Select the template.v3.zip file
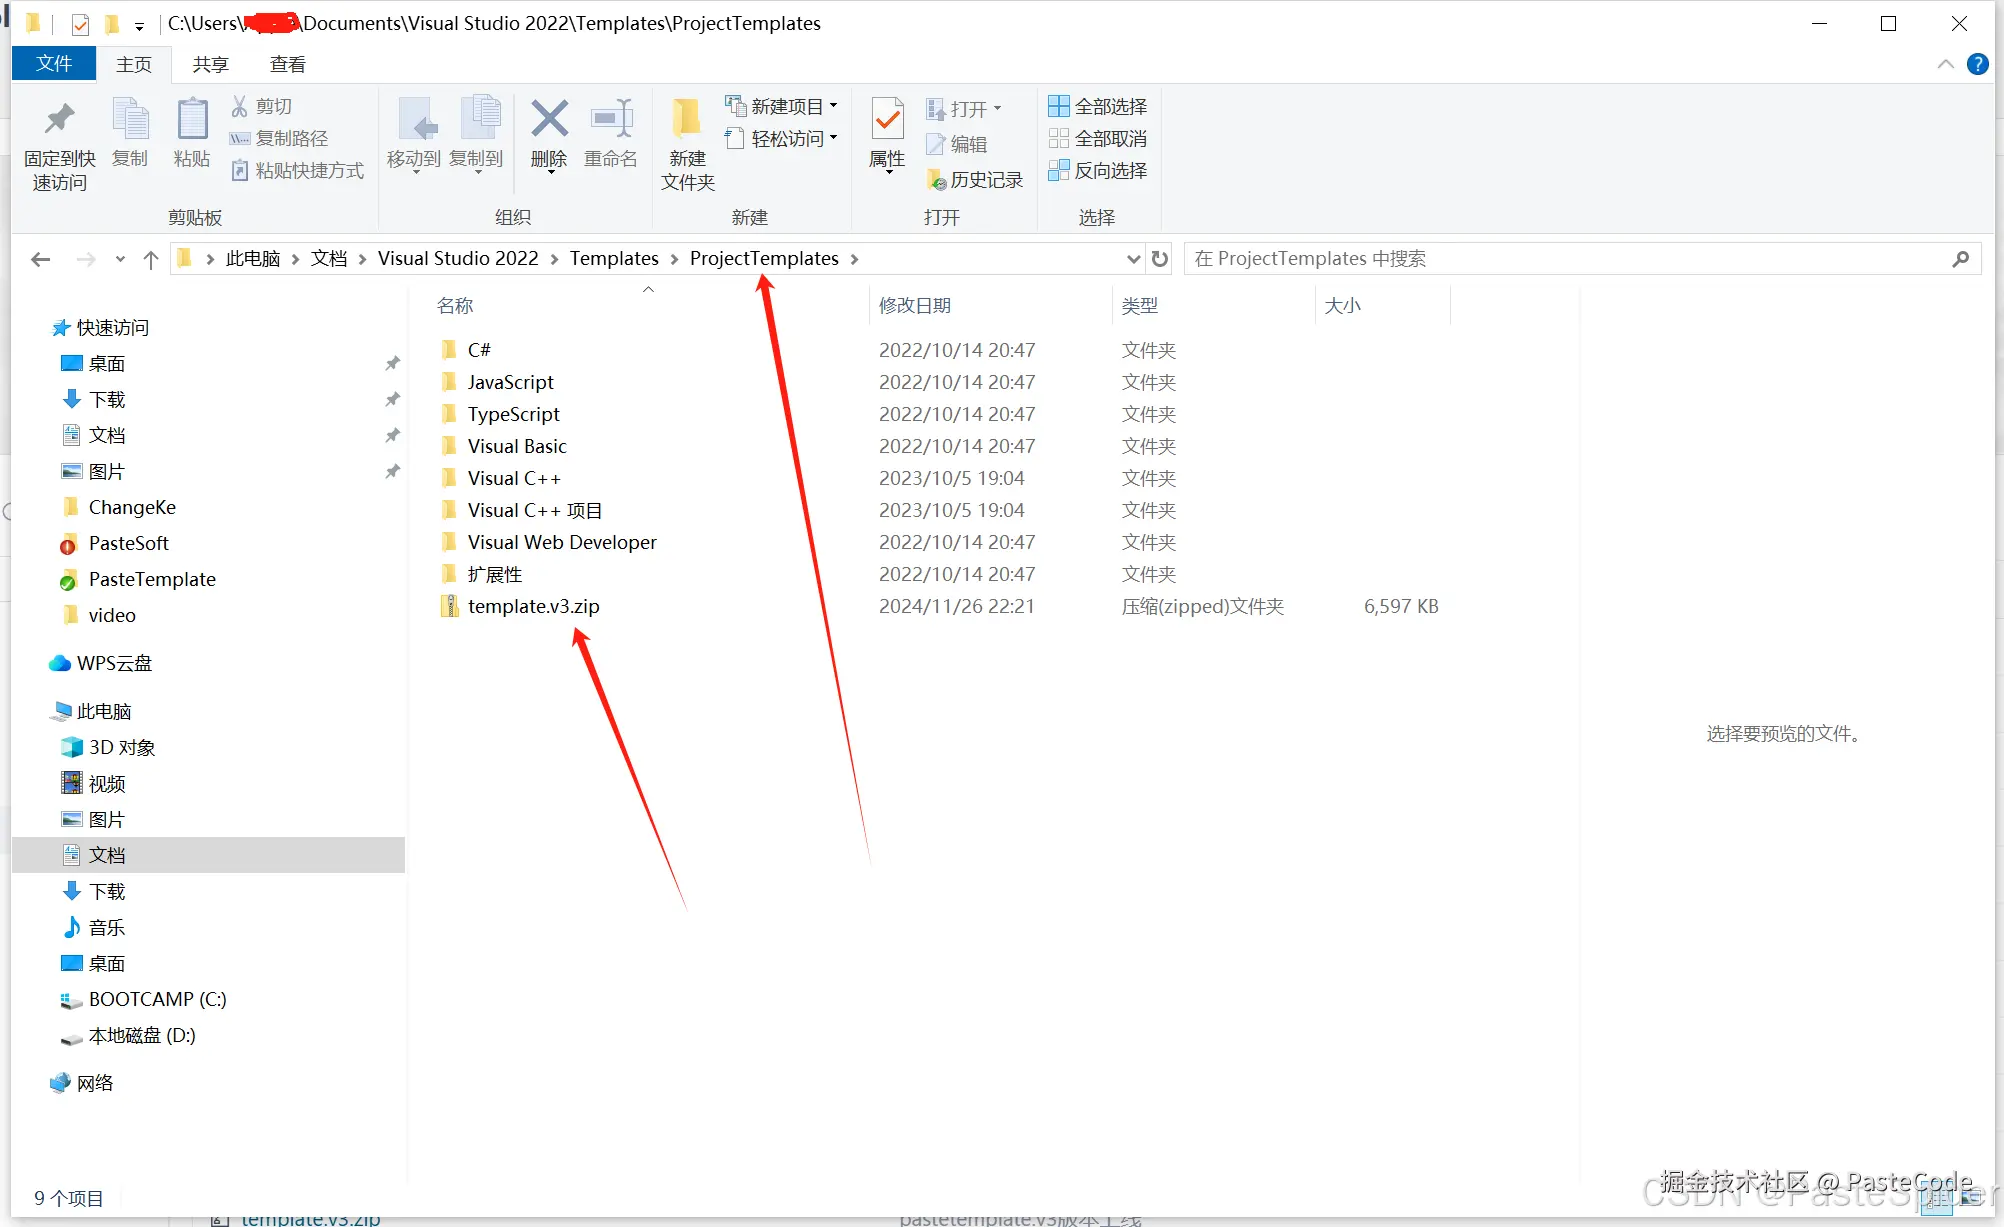 click(533, 606)
